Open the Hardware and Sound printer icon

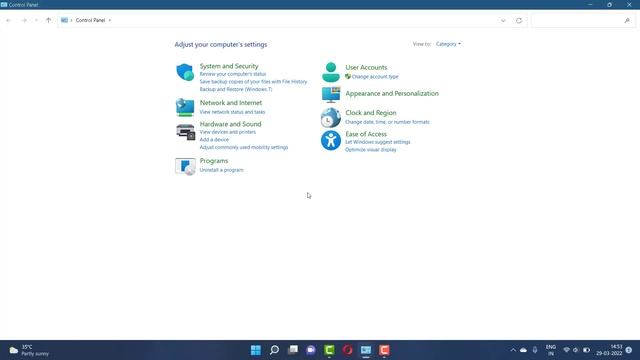click(x=185, y=132)
